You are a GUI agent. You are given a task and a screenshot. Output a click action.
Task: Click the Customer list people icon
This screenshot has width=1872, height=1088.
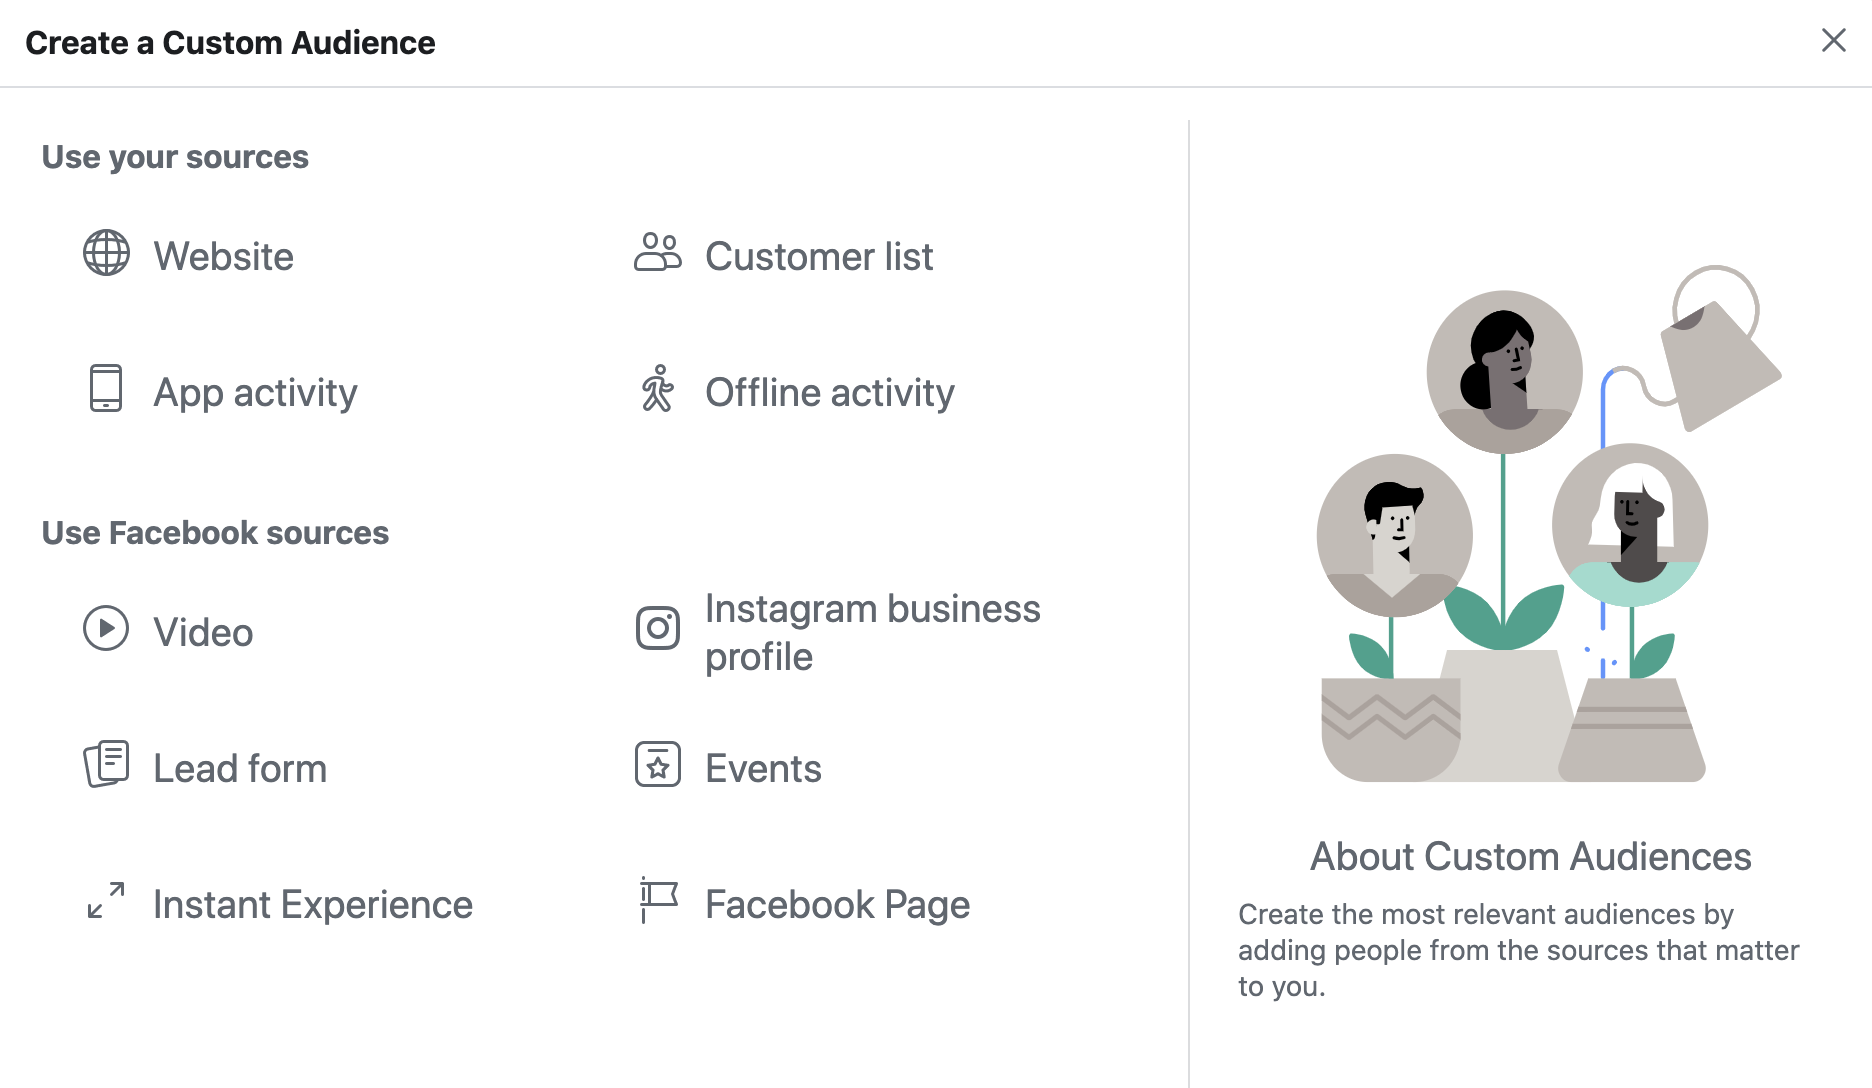658,253
